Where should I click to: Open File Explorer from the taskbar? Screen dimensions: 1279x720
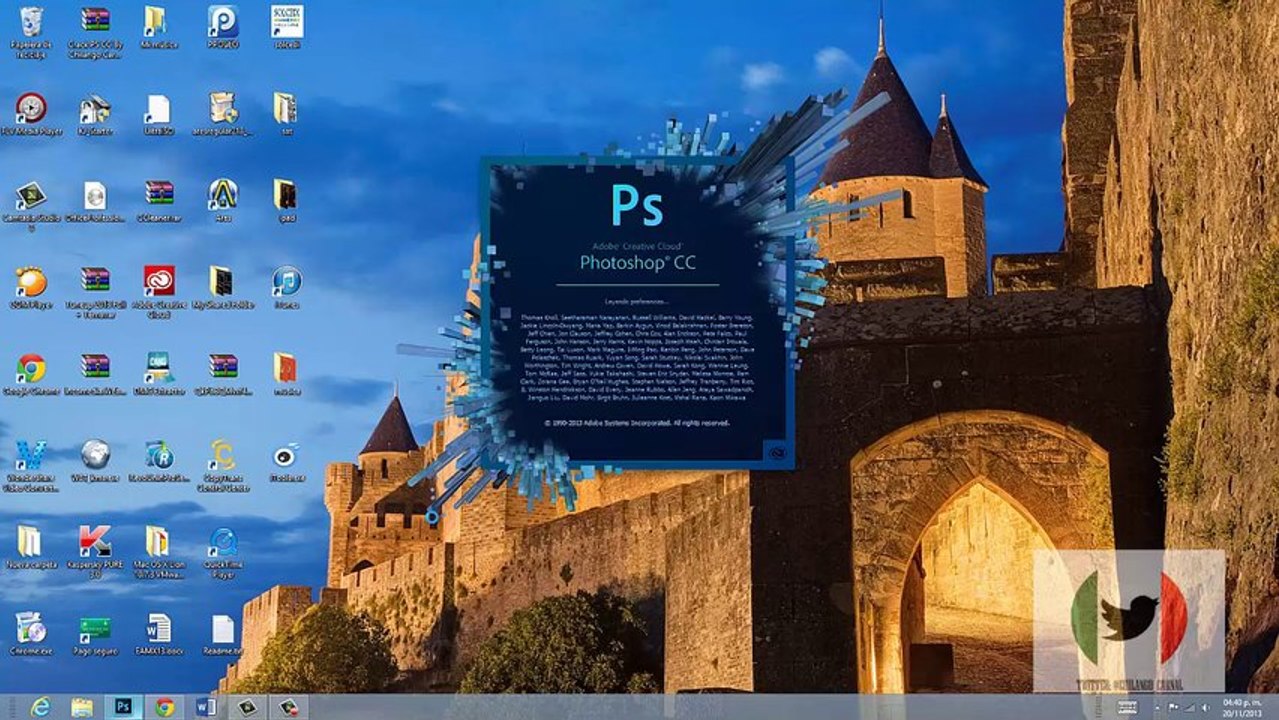click(x=82, y=707)
